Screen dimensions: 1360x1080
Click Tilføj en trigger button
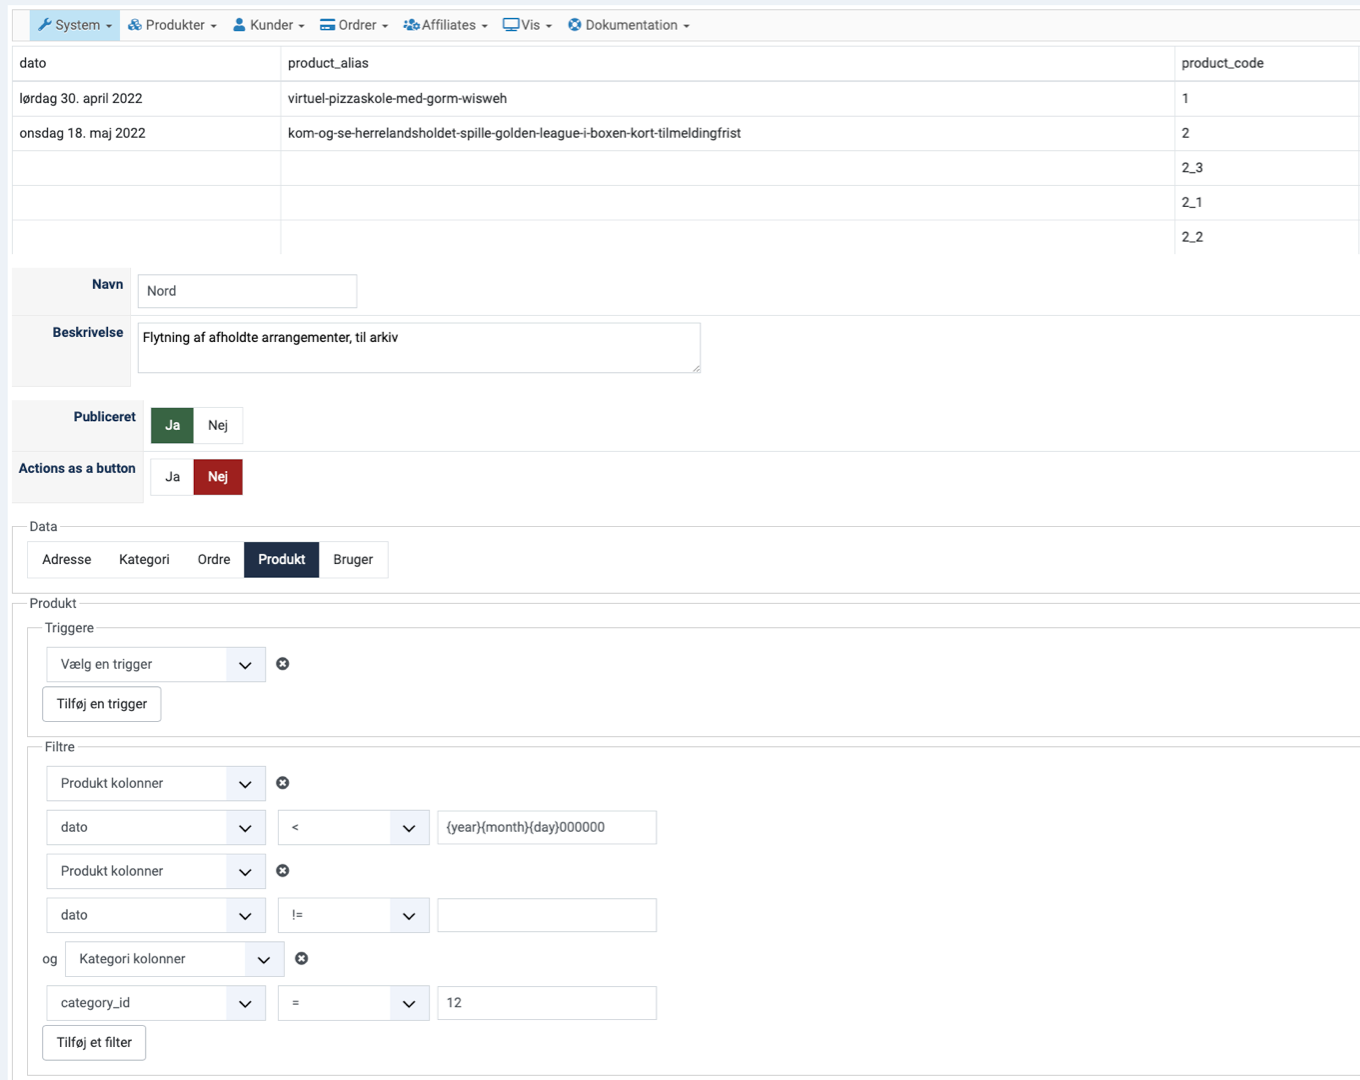pos(102,704)
